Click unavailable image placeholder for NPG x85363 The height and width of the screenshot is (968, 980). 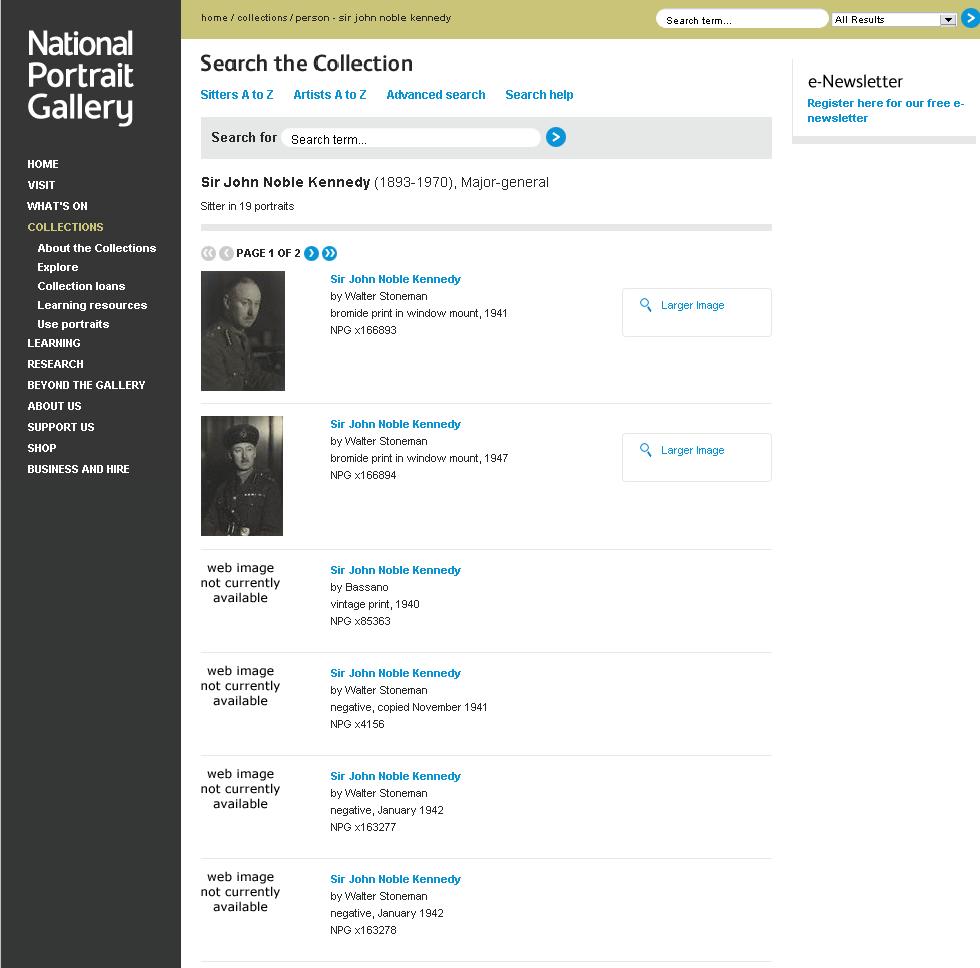pos(240,583)
